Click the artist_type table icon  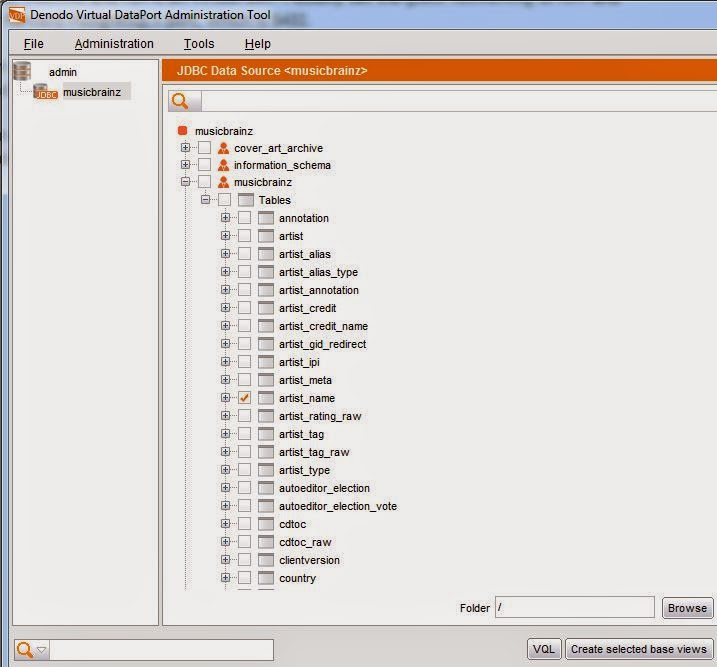coord(266,470)
